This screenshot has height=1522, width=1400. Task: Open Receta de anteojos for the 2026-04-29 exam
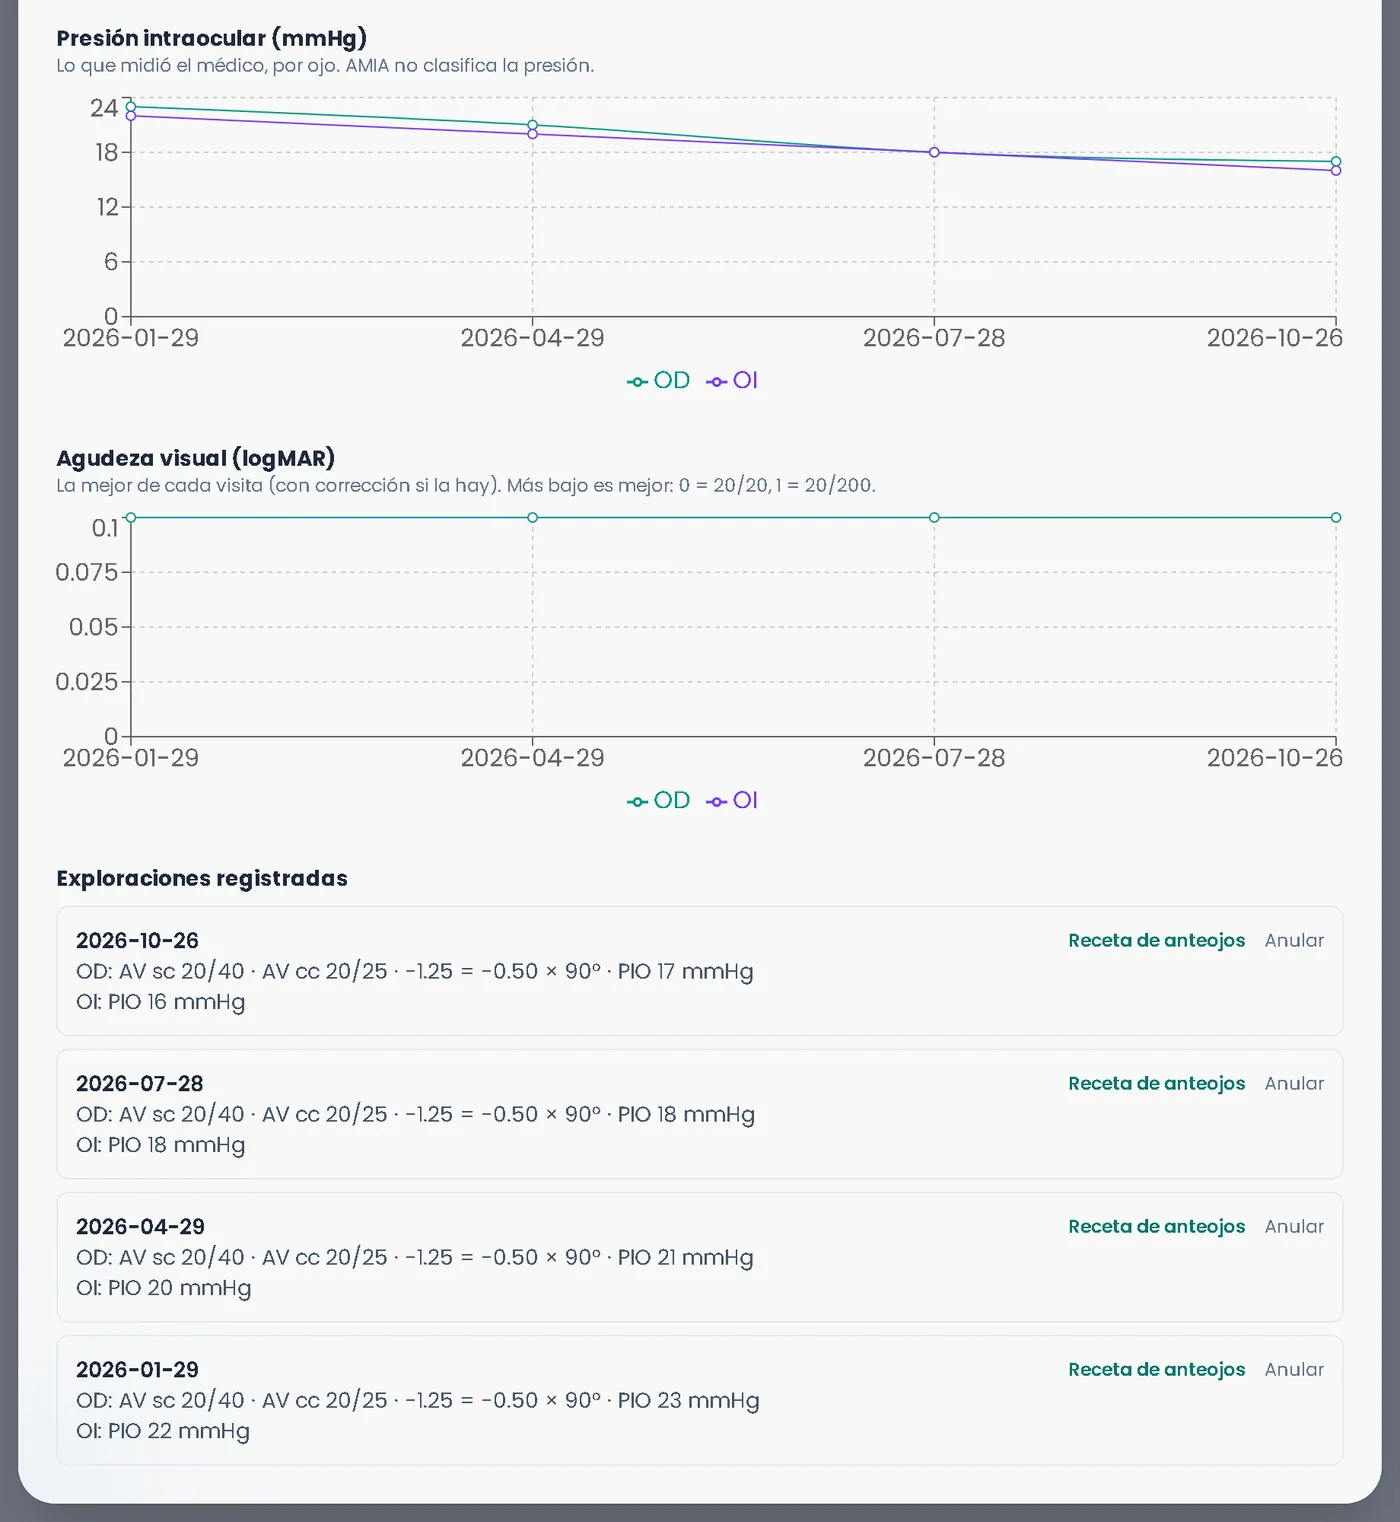point(1156,1227)
